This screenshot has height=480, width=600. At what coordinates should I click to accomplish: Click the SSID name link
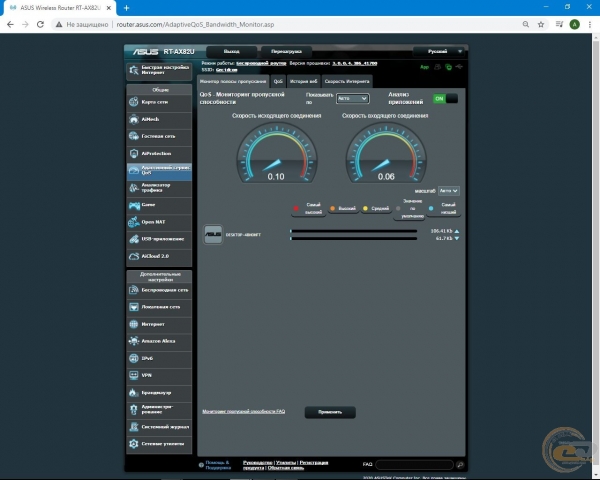point(226,70)
